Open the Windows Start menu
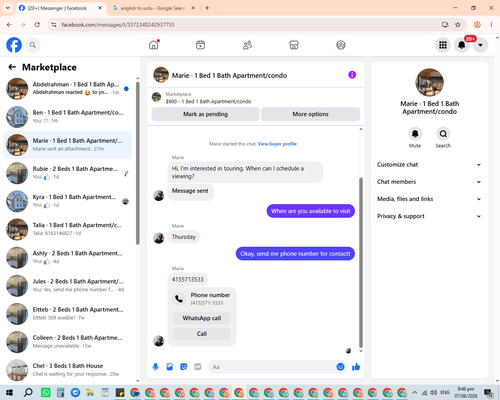 (9, 392)
